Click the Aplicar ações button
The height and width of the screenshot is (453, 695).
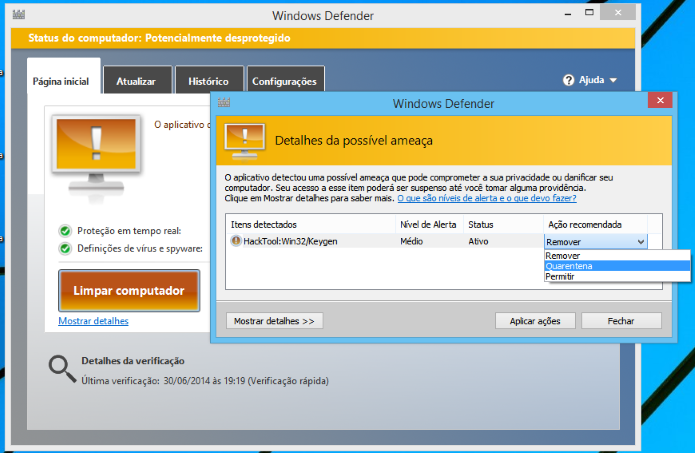click(535, 320)
